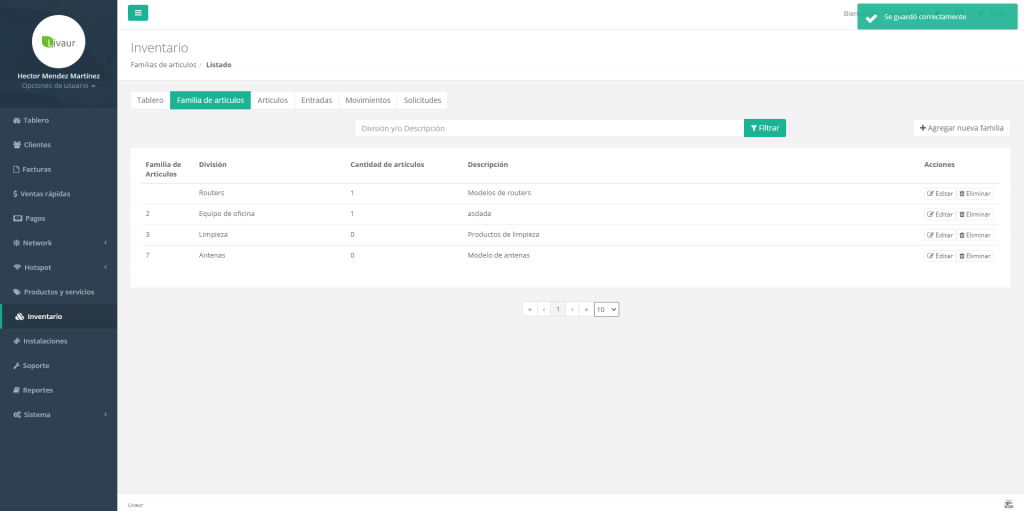Open Ventas rápidas in sidebar
This screenshot has height=511, width=1024.
tap(59, 193)
